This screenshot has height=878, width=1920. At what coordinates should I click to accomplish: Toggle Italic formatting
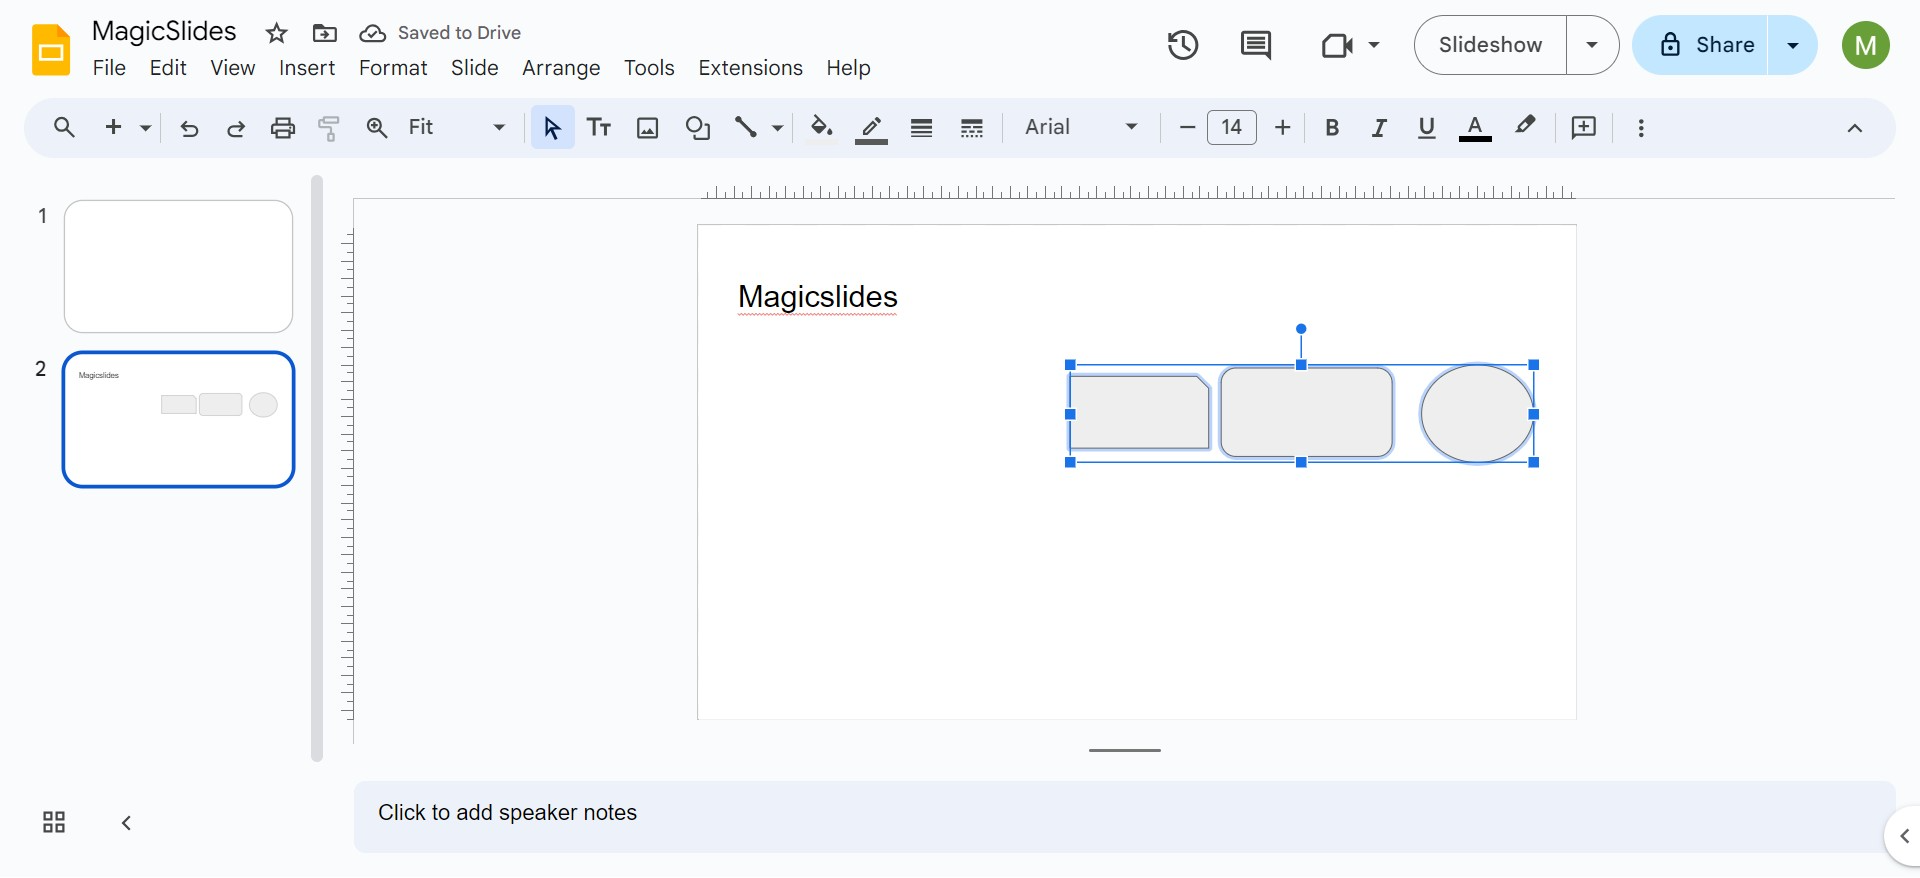point(1379,128)
